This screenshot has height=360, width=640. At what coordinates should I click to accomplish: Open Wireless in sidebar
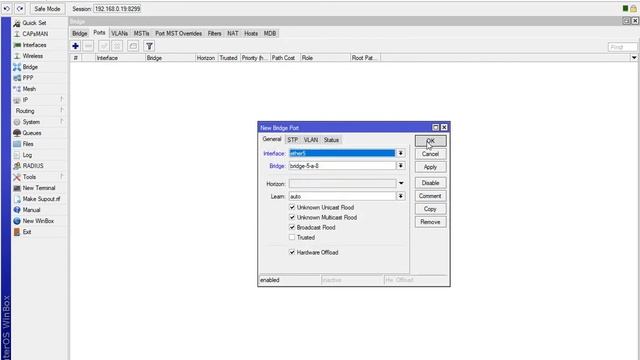(33, 56)
